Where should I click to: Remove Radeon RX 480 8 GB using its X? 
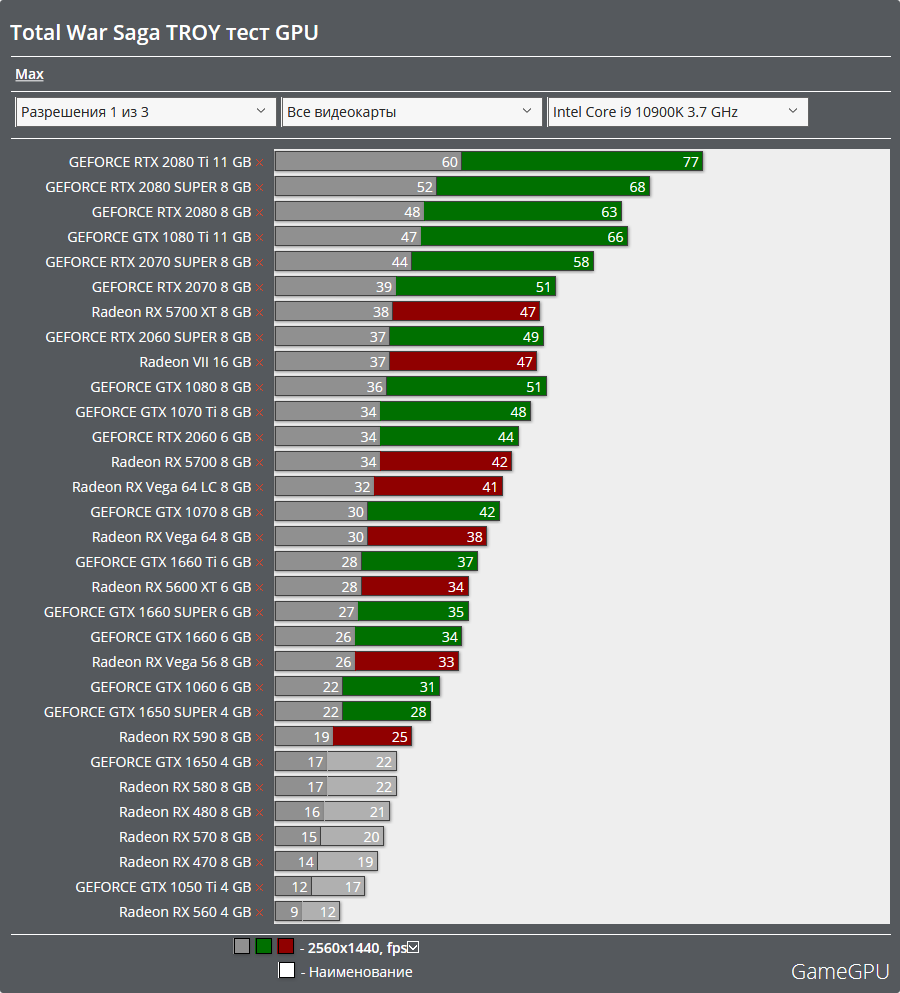tap(260, 813)
